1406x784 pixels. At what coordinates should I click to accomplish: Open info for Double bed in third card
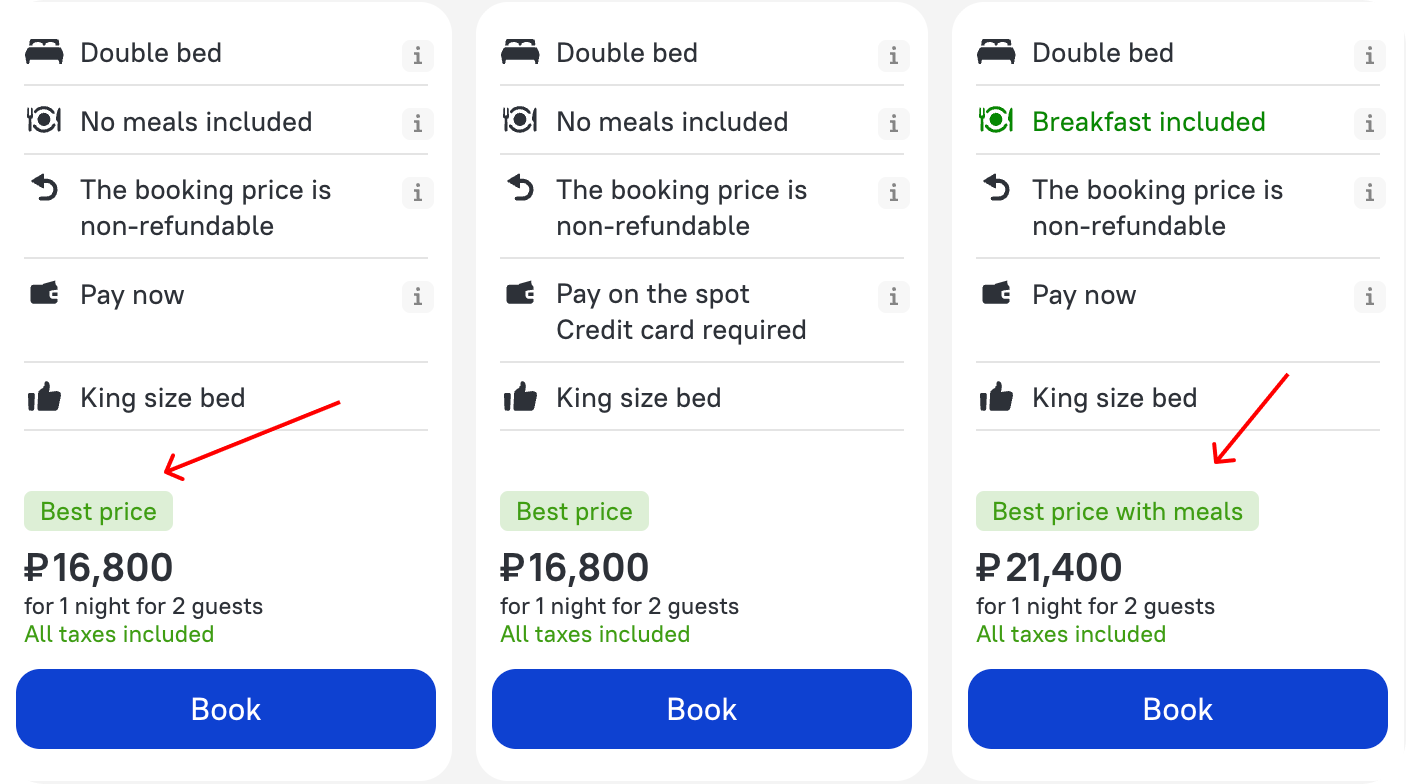1369,56
